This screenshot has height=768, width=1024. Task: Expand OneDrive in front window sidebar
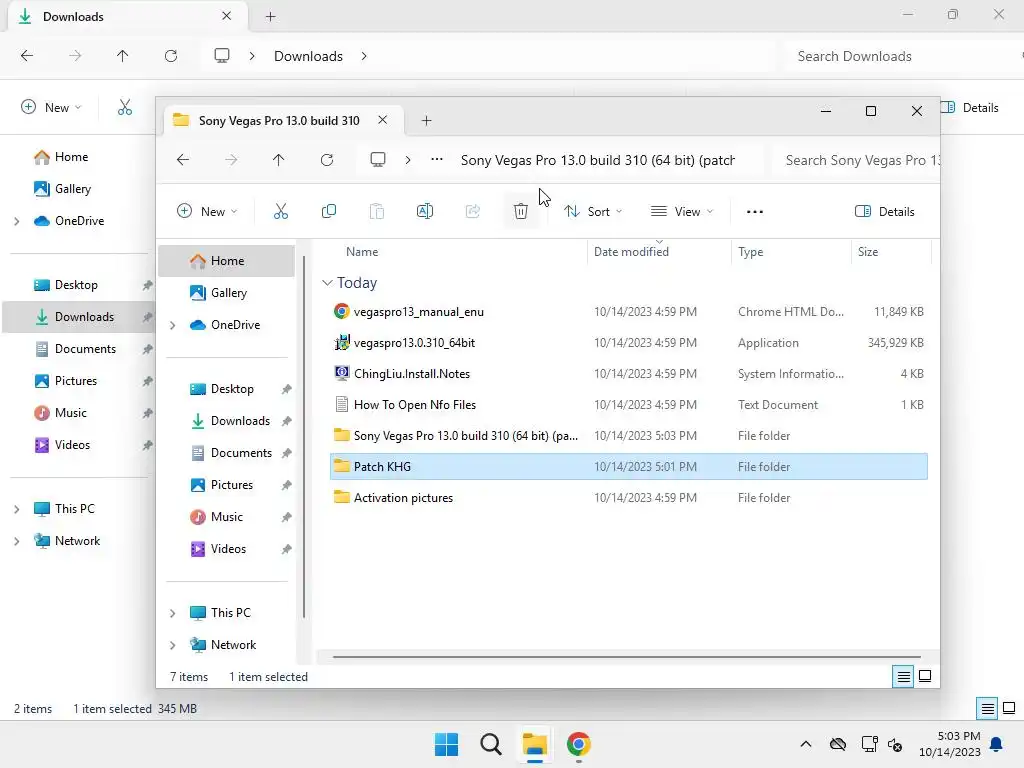172,325
